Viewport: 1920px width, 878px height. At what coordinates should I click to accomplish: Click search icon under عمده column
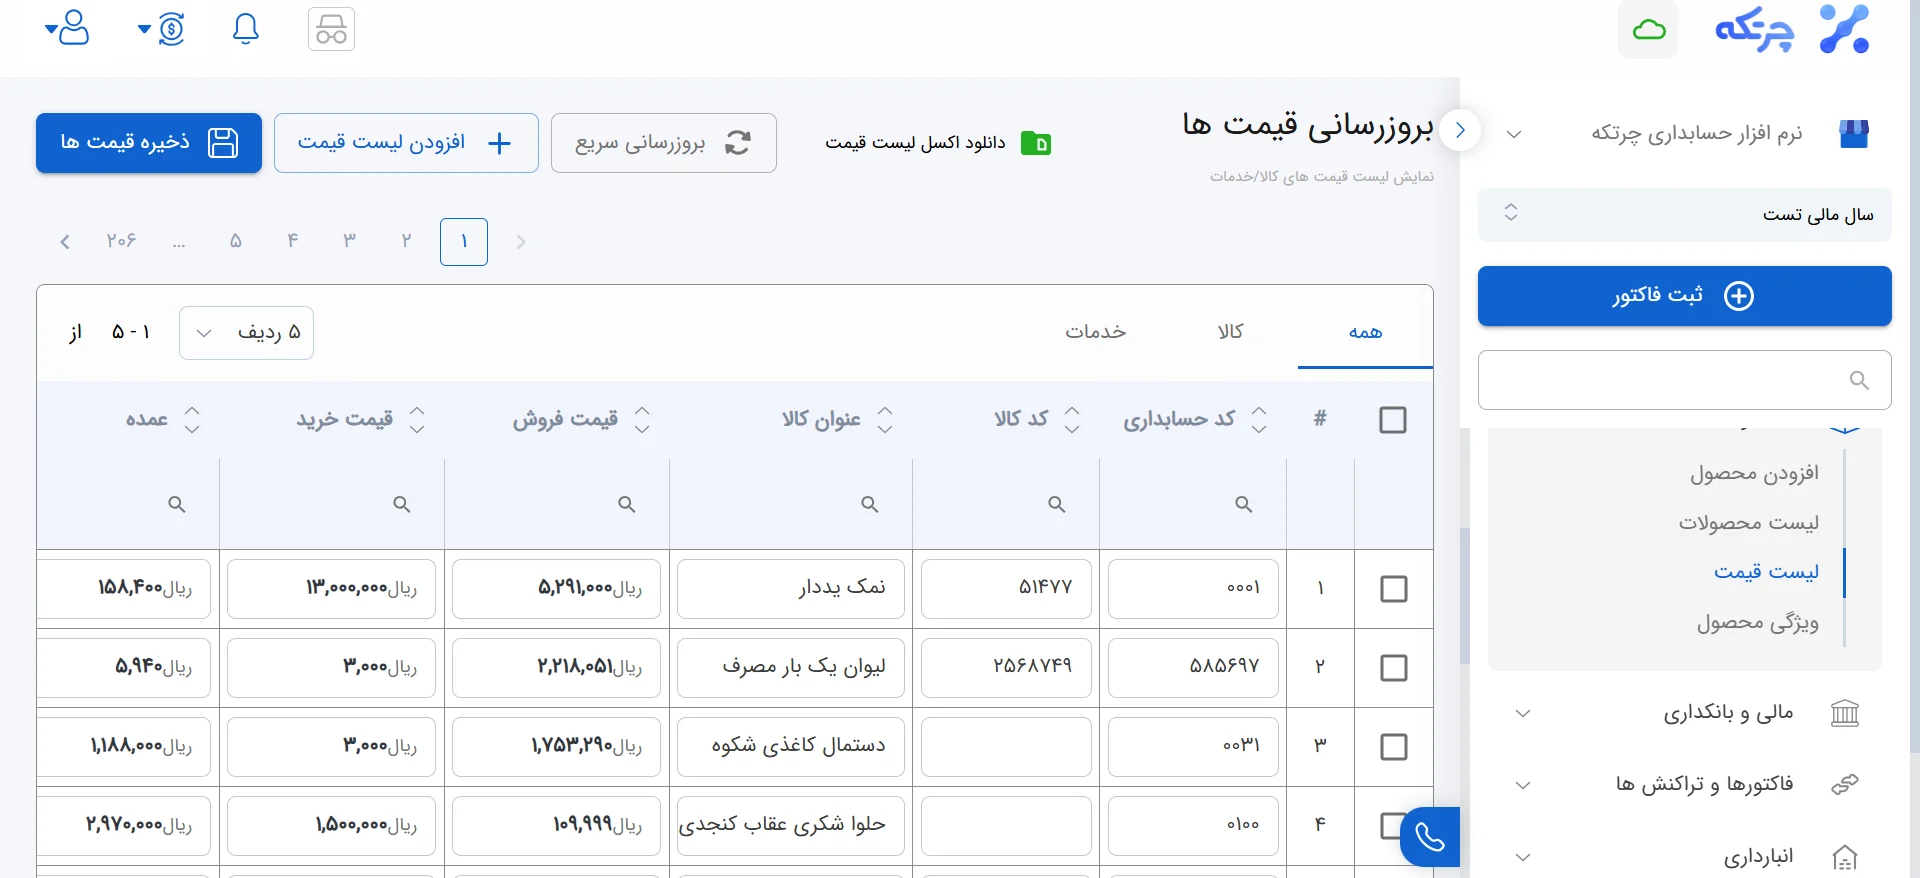[x=177, y=504]
